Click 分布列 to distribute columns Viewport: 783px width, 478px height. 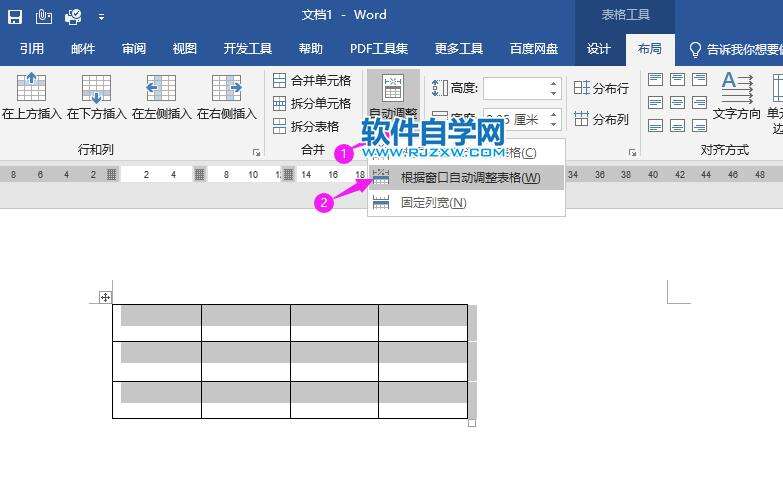pyautogui.click(x=601, y=119)
